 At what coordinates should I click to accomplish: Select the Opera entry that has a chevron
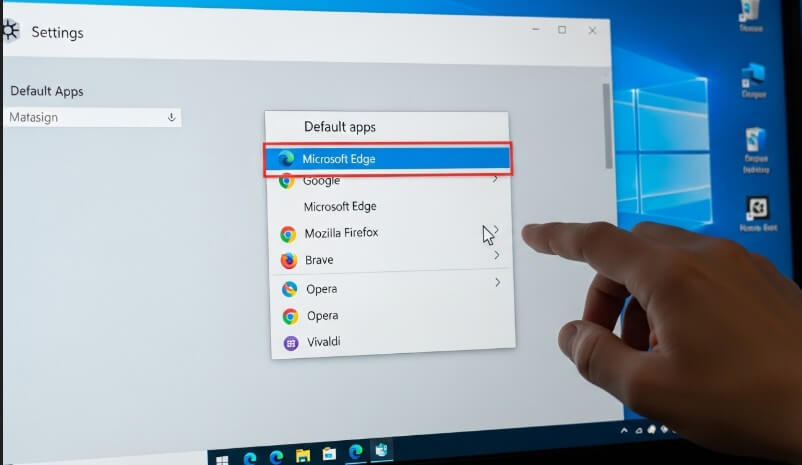[x=391, y=289]
